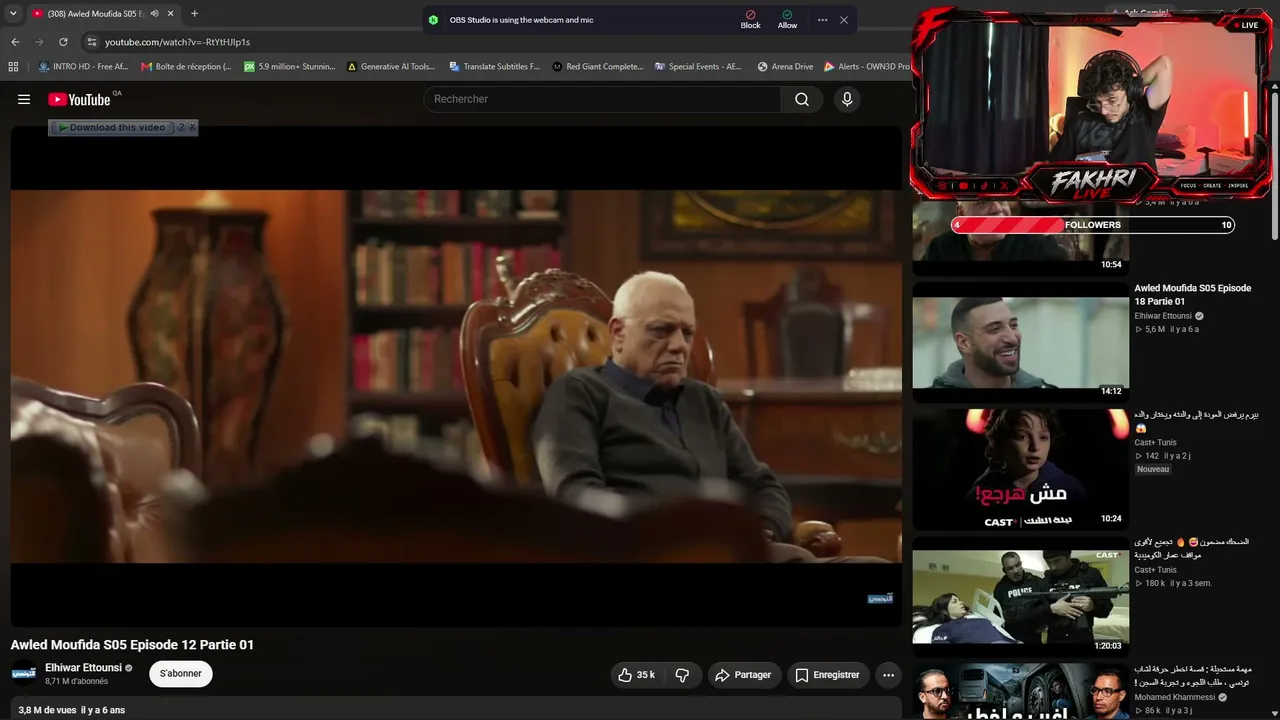Dismiss the OBS Studio notification

[x=844, y=20]
